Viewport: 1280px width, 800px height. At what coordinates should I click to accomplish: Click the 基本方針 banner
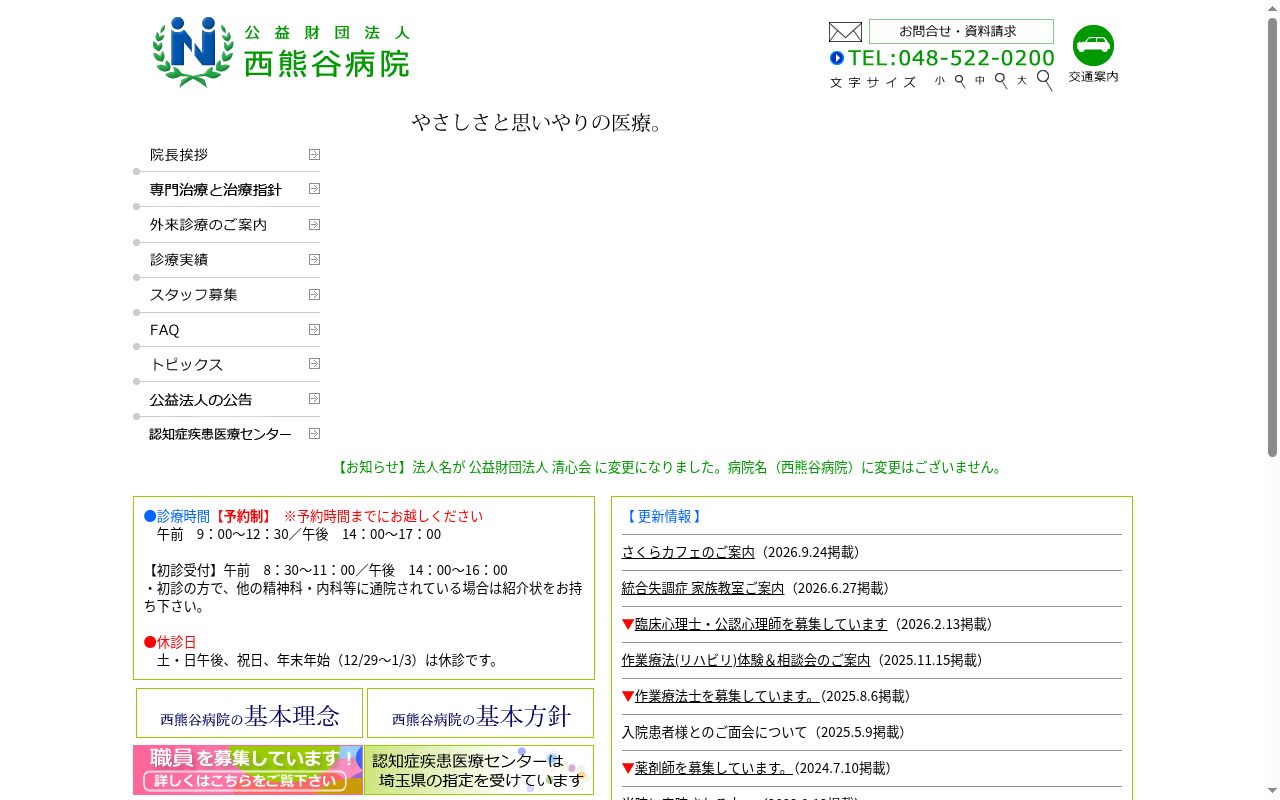coord(480,713)
